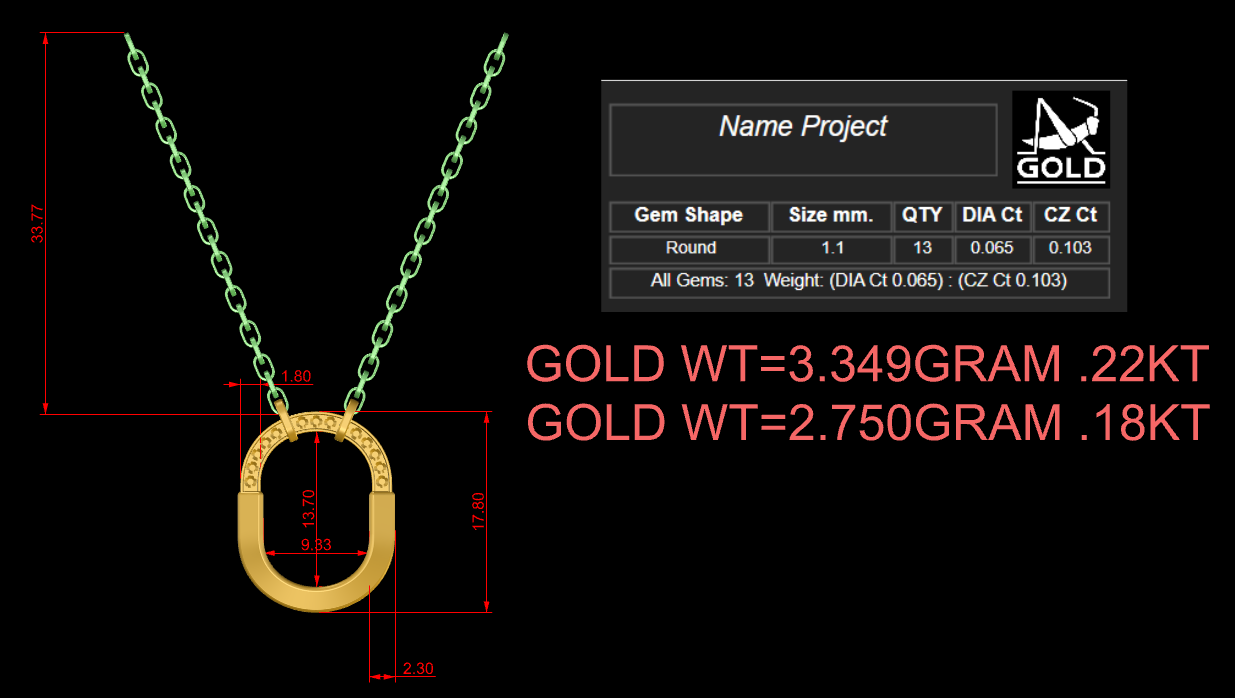Click the DIA Ct column header

tap(992, 216)
